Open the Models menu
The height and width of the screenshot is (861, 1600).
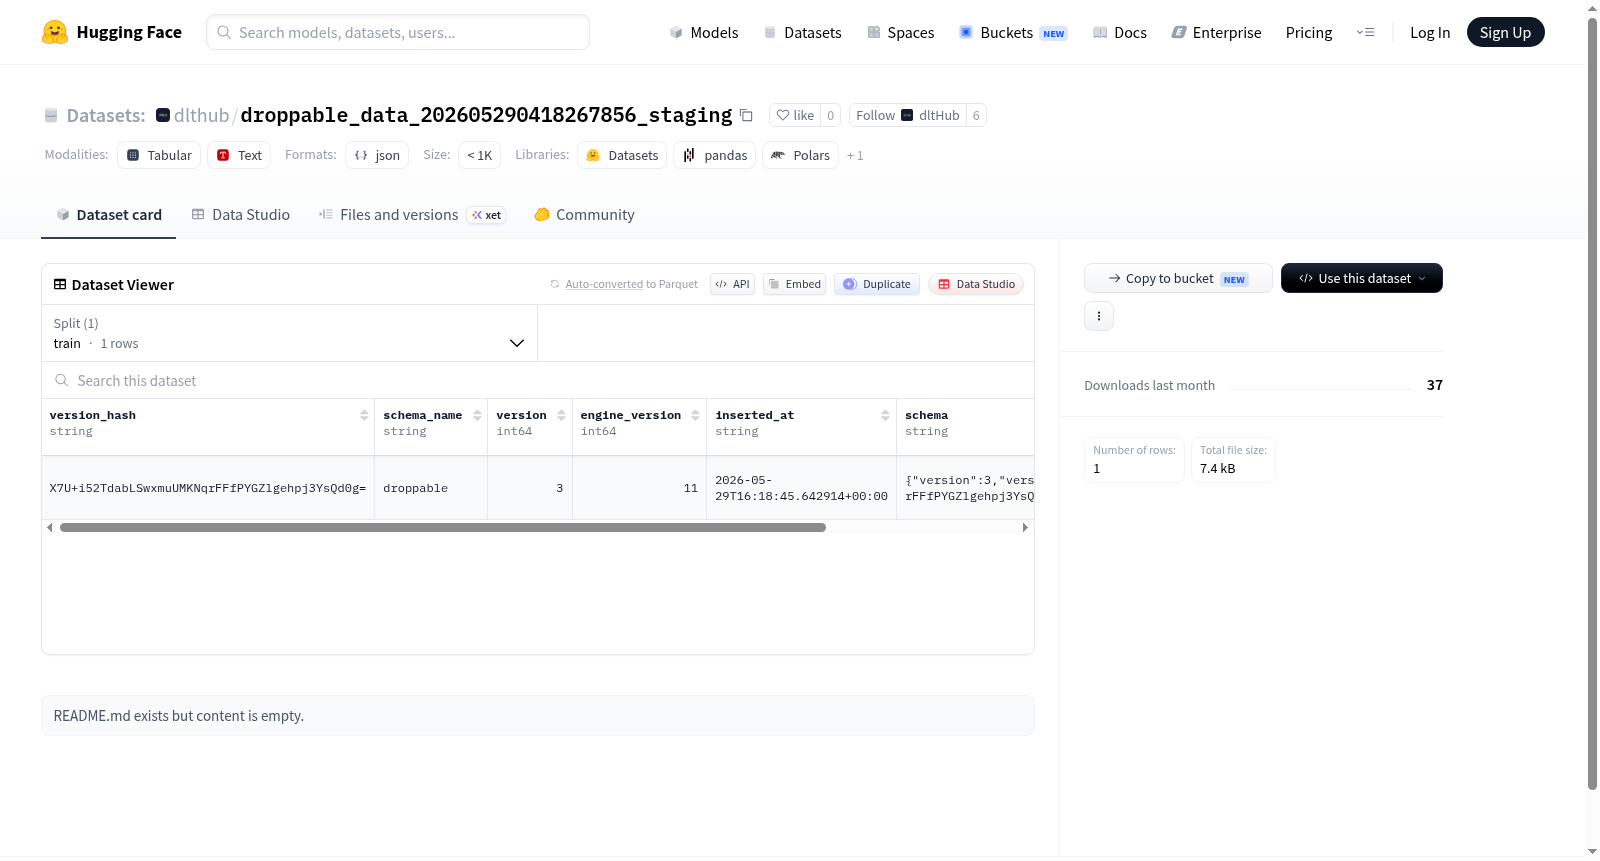pos(704,32)
